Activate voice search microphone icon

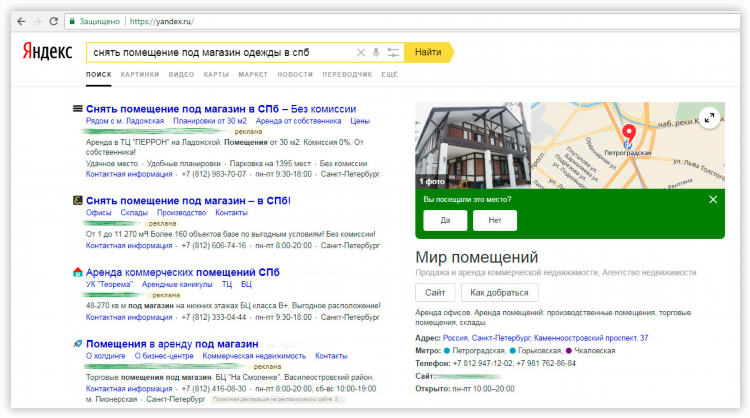(376, 53)
